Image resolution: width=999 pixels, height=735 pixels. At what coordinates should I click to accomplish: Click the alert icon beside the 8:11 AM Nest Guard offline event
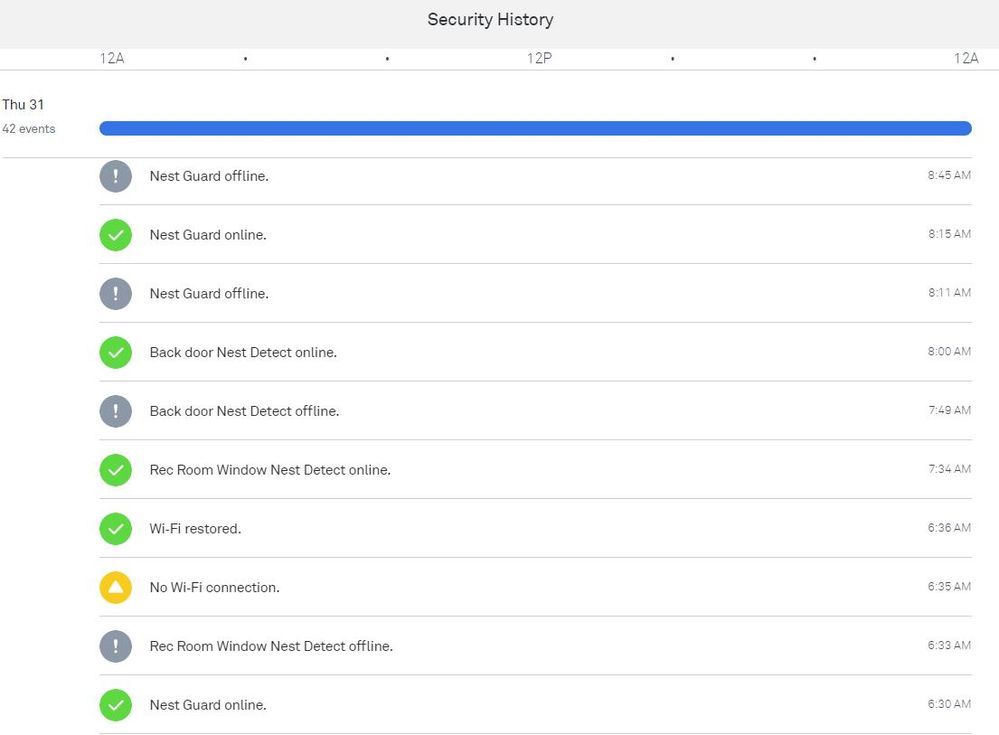(115, 294)
